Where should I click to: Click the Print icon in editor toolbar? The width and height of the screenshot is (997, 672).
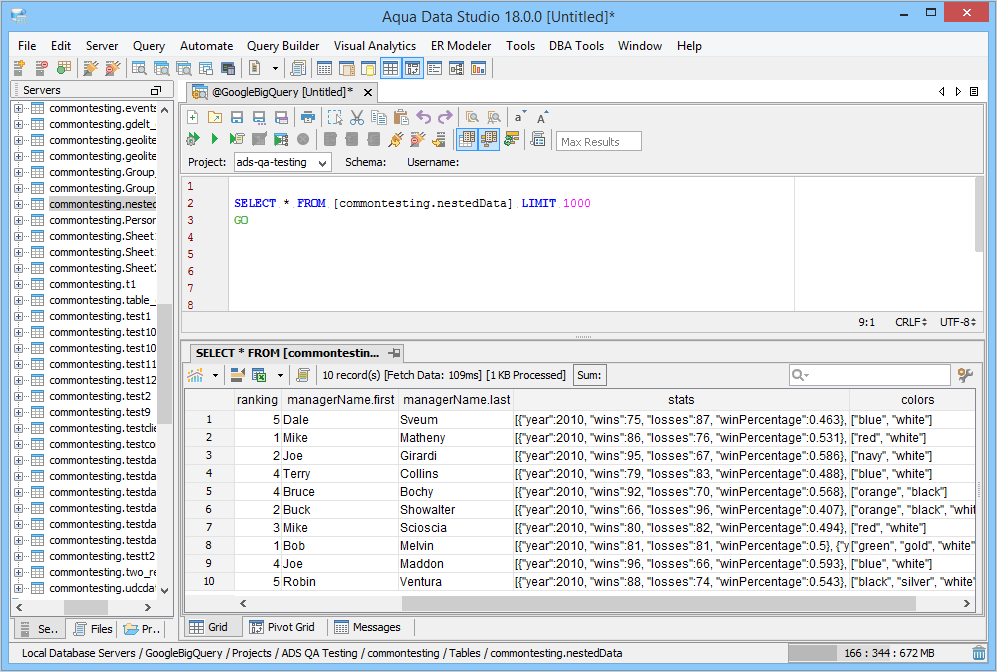pyautogui.click(x=308, y=117)
